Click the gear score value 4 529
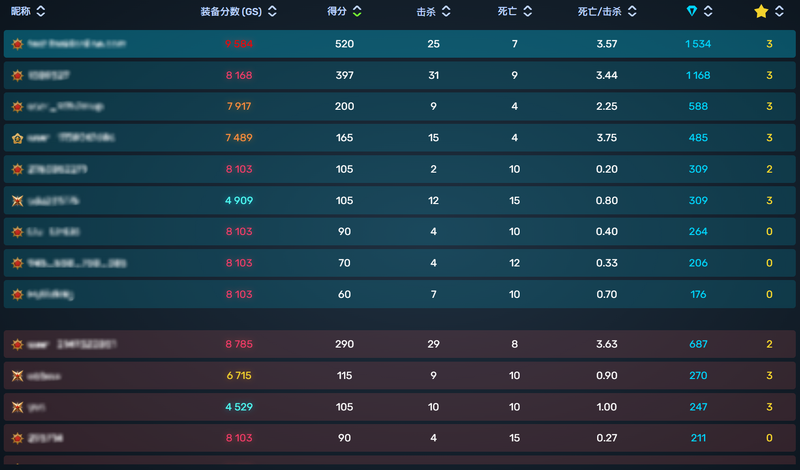The height and width of the screenshot is (470, 800). click(x=239, y=407)
